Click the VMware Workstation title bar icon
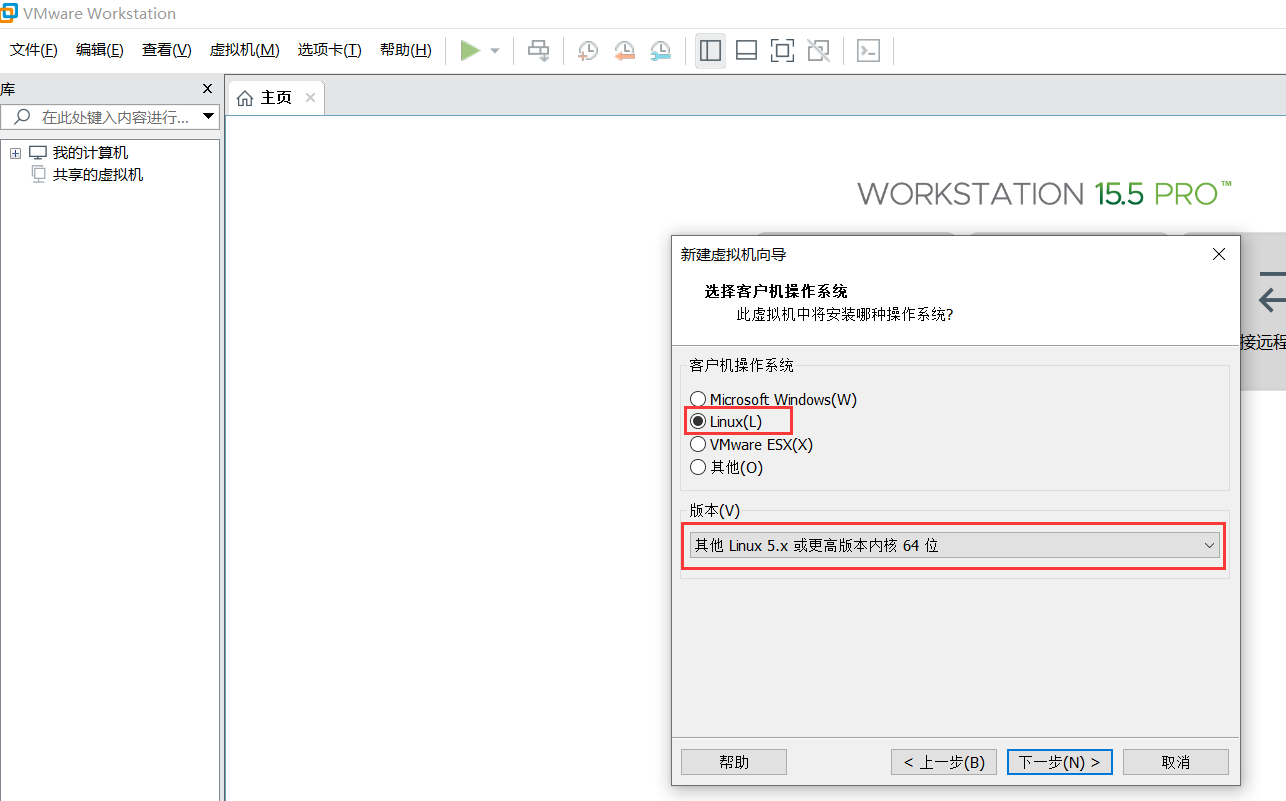 pos(9,13)
